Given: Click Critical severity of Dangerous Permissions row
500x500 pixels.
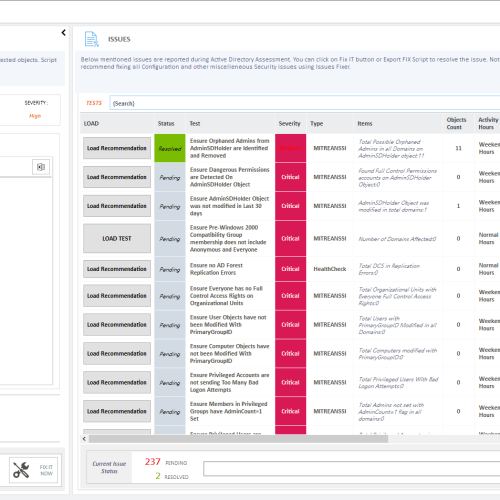Looking at the screenshot, I should click(x=290, y=177).
